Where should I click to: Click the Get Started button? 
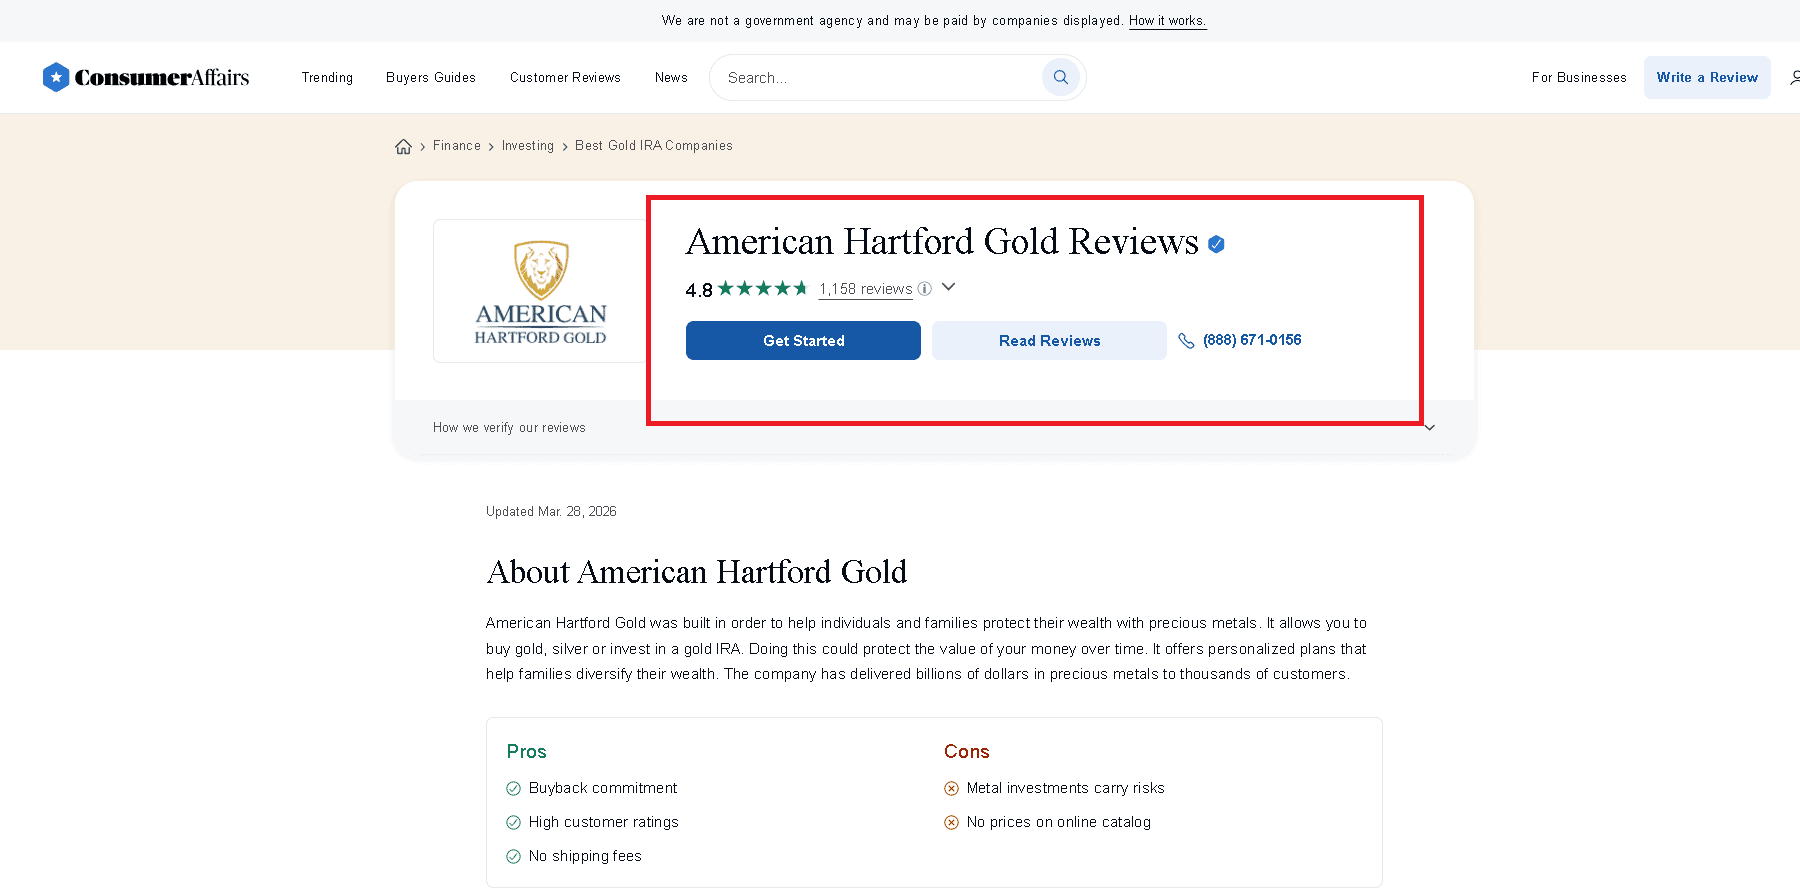[803, 340]
